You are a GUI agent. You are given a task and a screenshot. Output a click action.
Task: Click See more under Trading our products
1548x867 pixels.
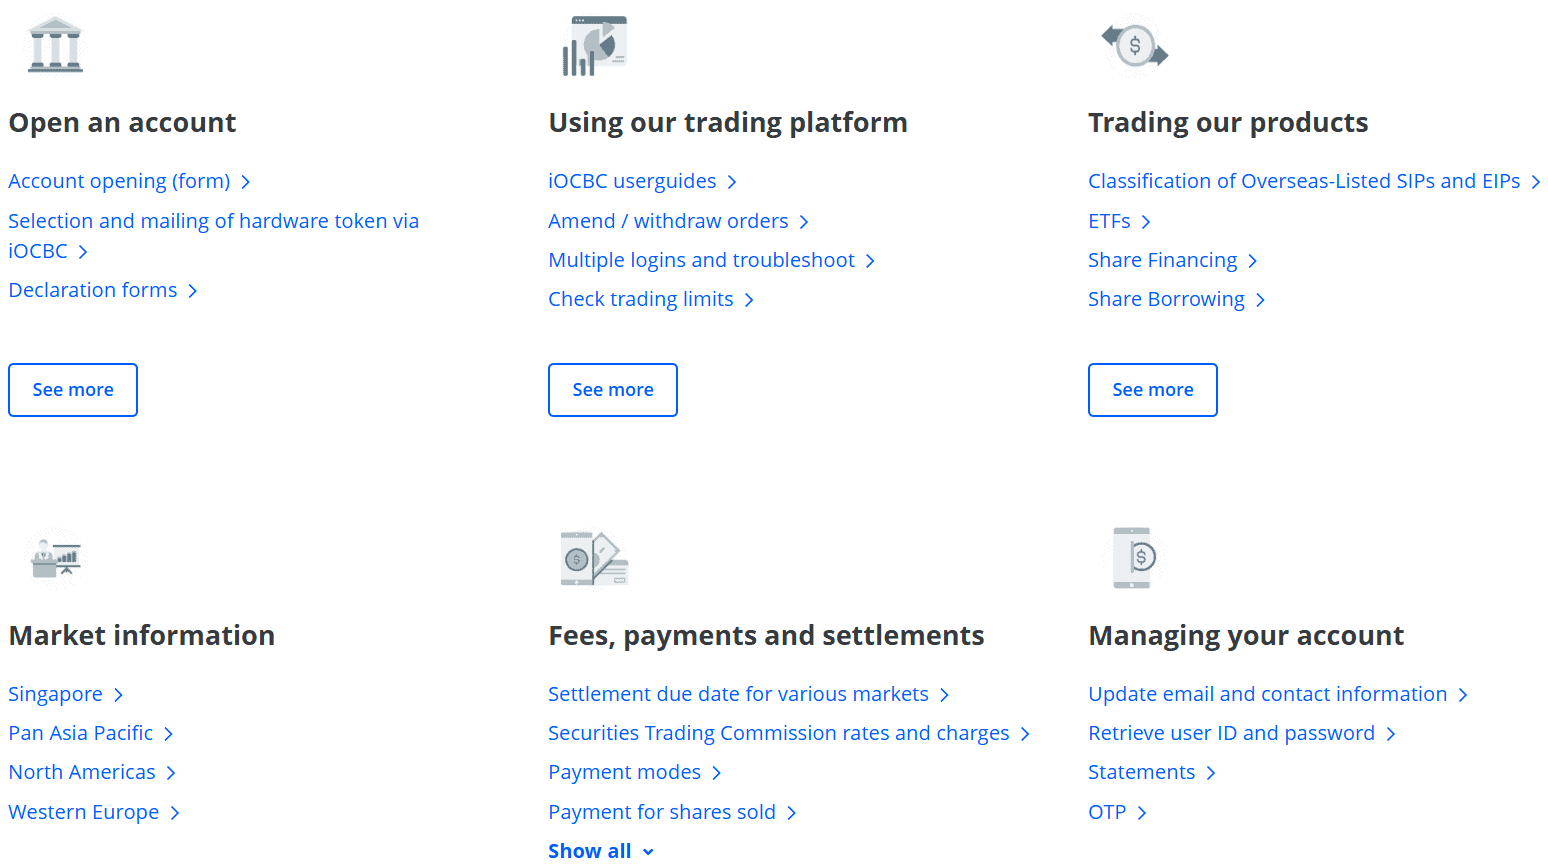point(1152,390)
